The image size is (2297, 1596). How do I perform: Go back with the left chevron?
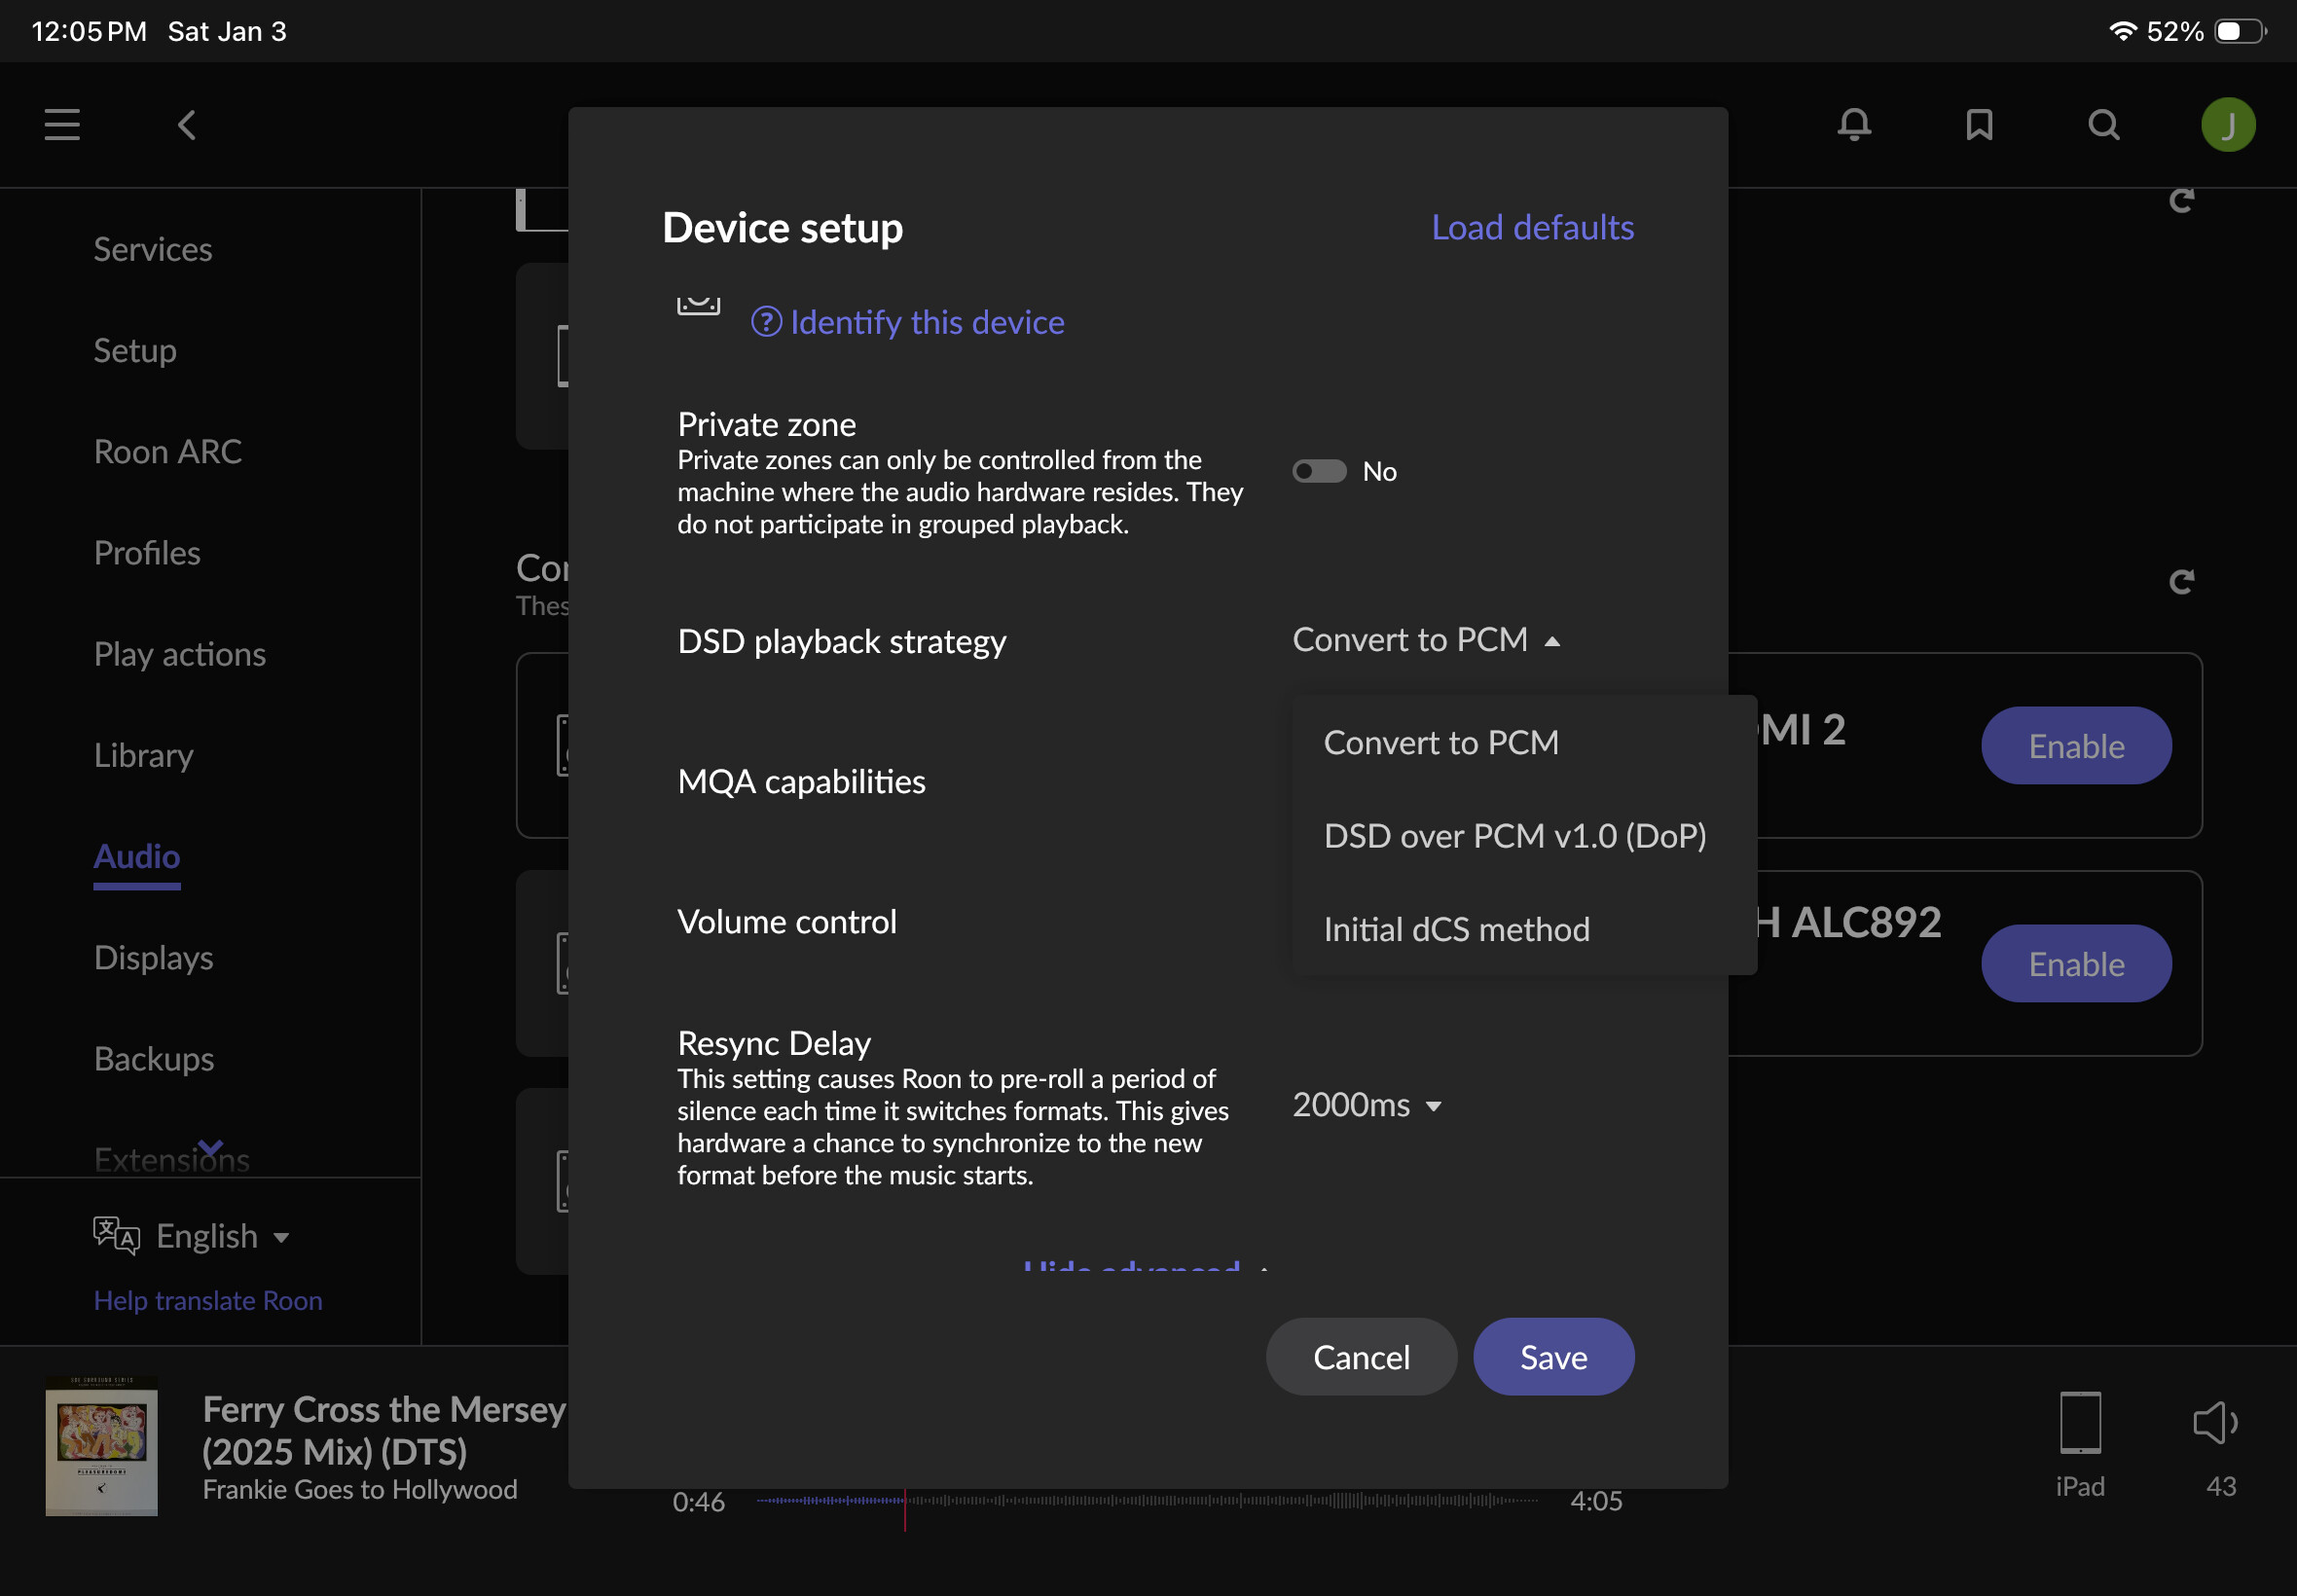point(187,125)
